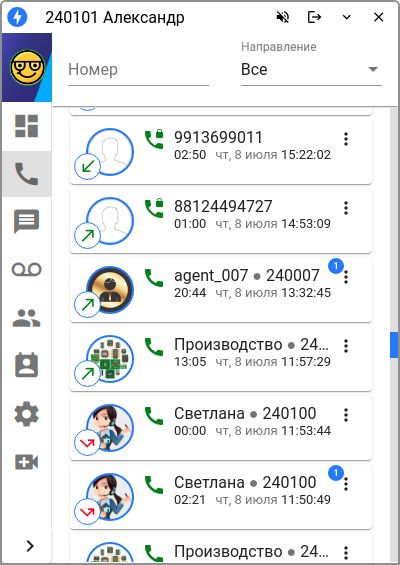
Task: Toggle the muted sound icon in header
Action: tap(283, 17)
